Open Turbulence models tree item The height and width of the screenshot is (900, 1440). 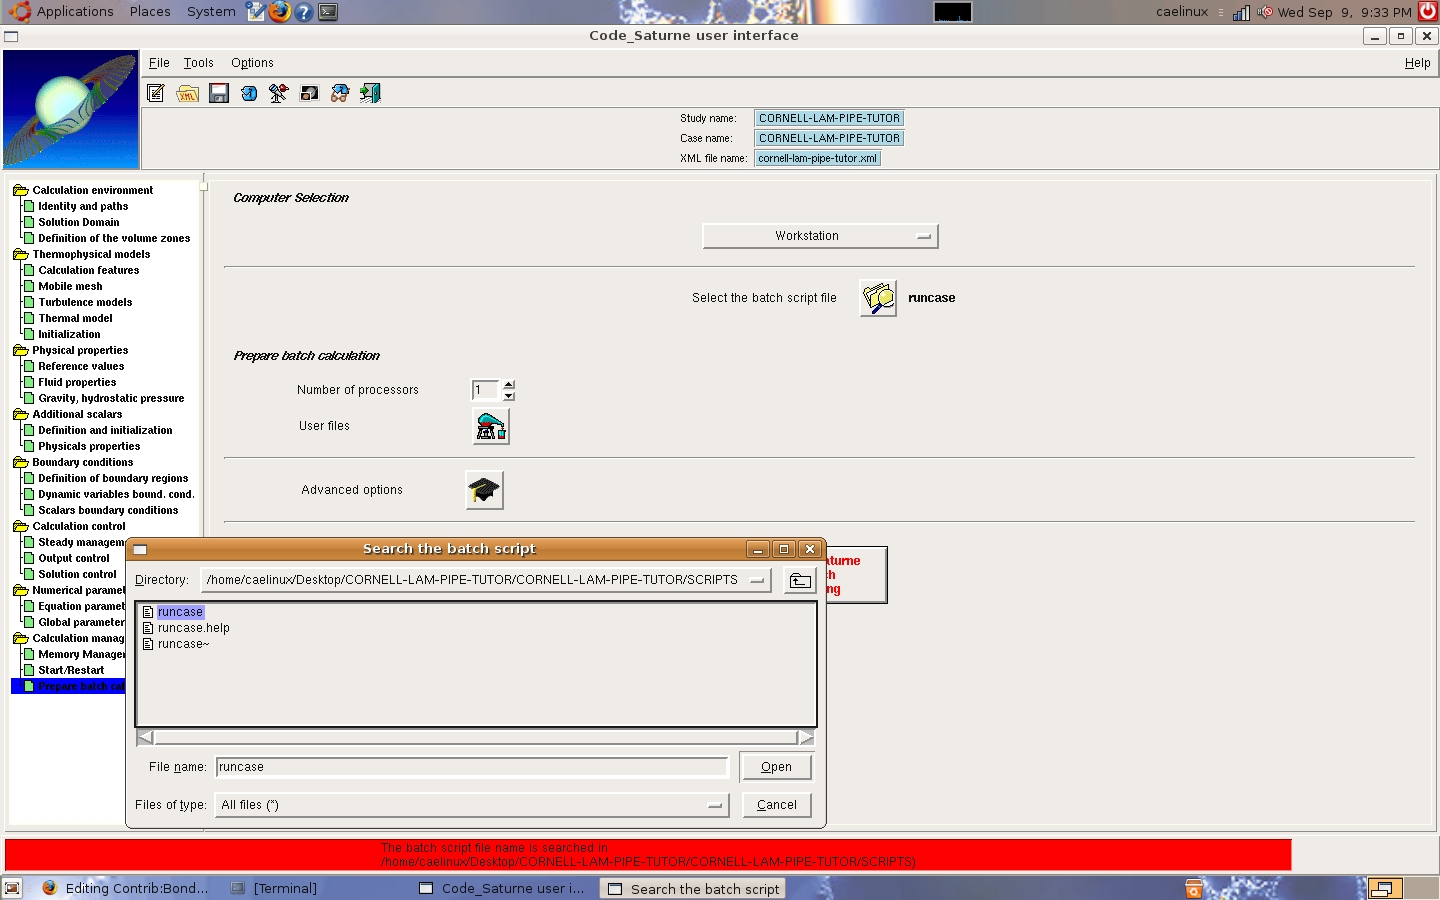pos(85,302)
